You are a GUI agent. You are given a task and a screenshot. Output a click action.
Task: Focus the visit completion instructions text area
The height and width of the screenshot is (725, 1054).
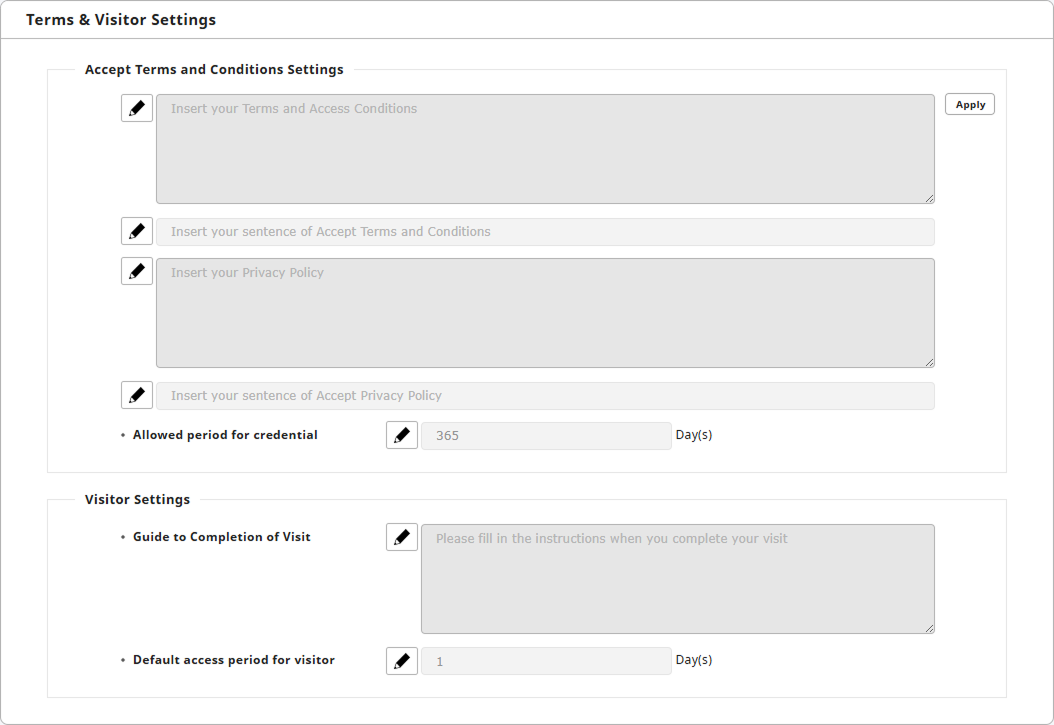[x=677, y=579]
